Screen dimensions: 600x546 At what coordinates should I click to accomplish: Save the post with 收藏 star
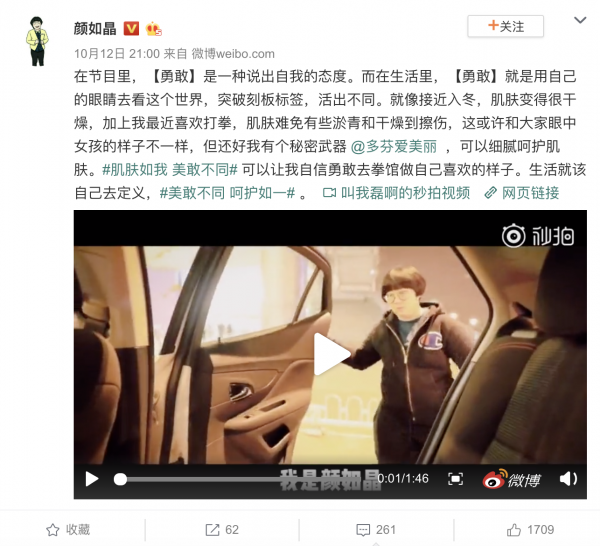[68, 530]
